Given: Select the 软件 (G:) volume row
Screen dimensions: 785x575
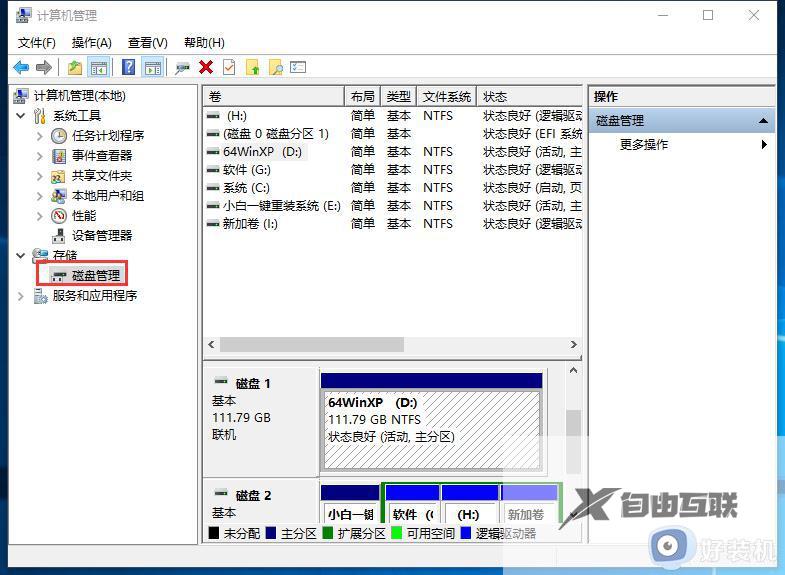Looking at the screenshot, I should point(392,170).
